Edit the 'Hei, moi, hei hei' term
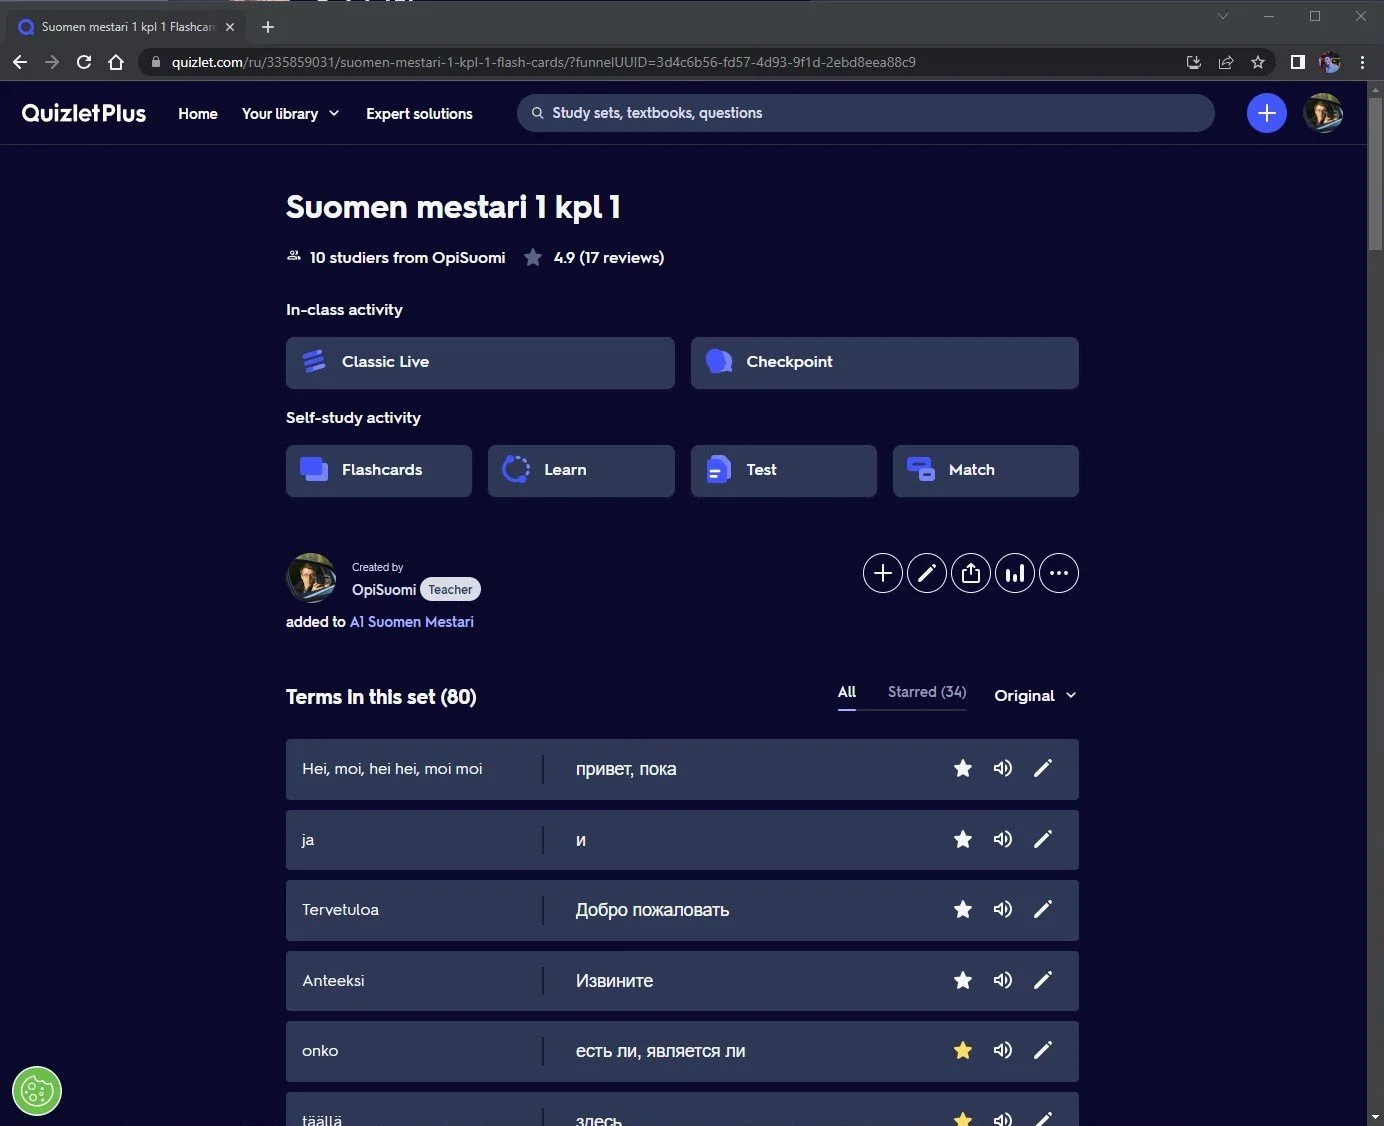Screen dimensions: 1384x1126 point(1042,769)
